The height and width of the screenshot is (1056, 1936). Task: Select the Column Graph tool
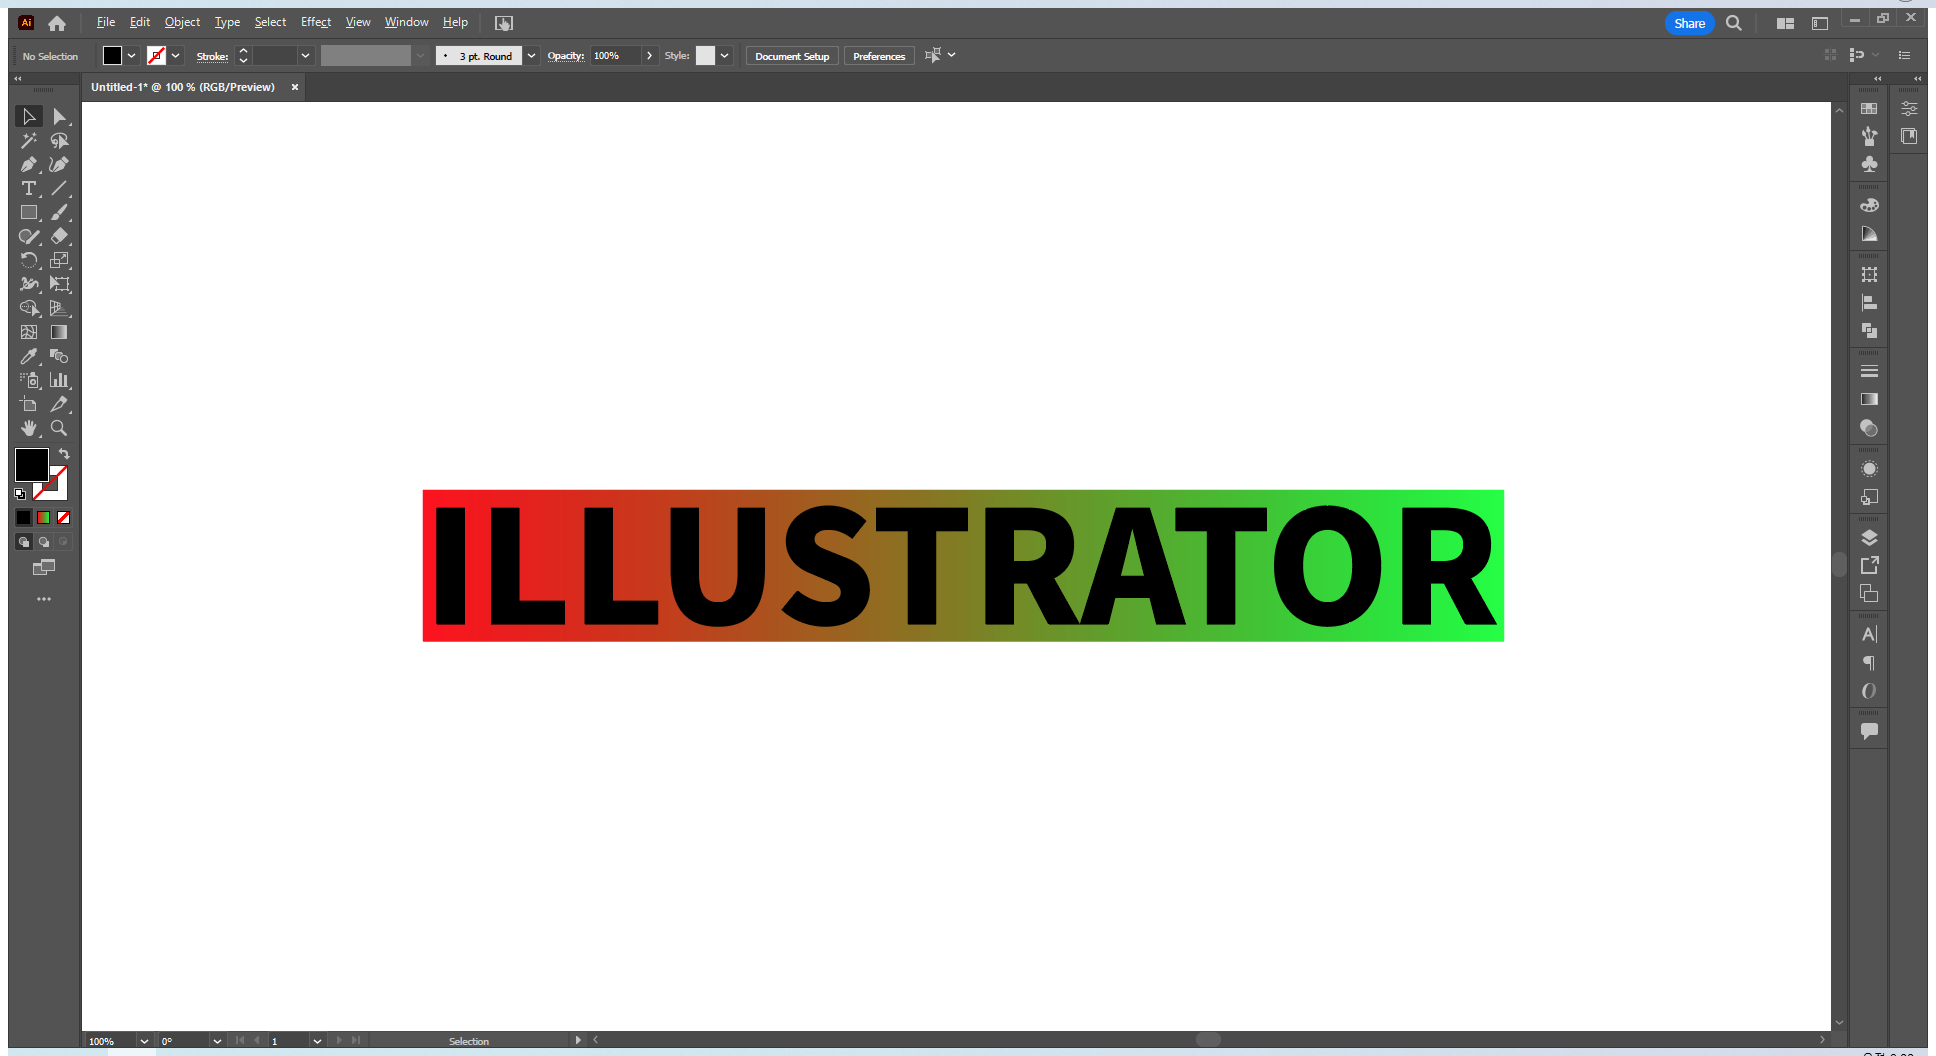60,381
